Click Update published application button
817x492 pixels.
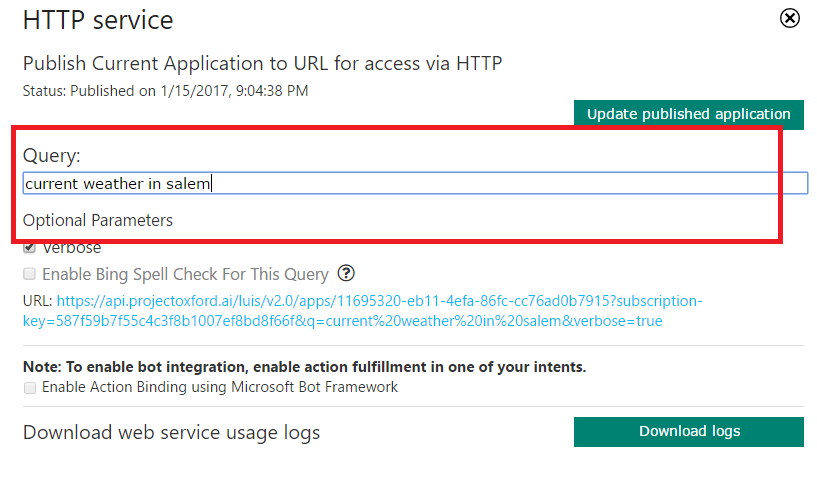click(x=688, y=114)
